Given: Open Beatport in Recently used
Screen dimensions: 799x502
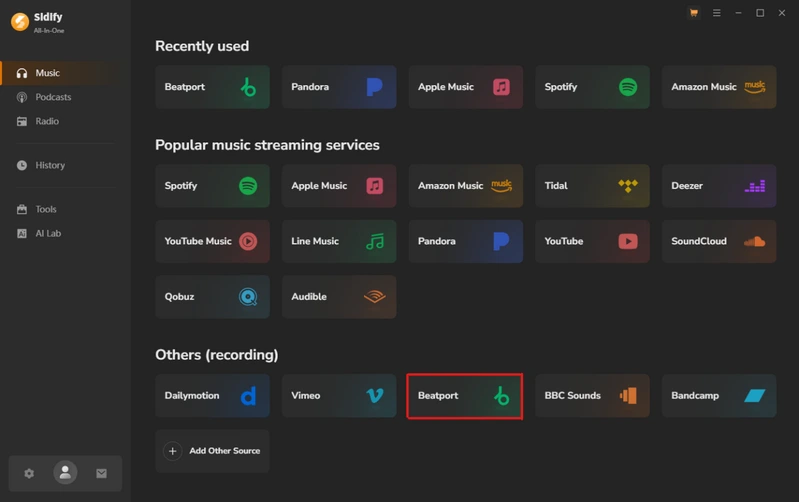Looking at the screenshot, I should pos(212,87).
